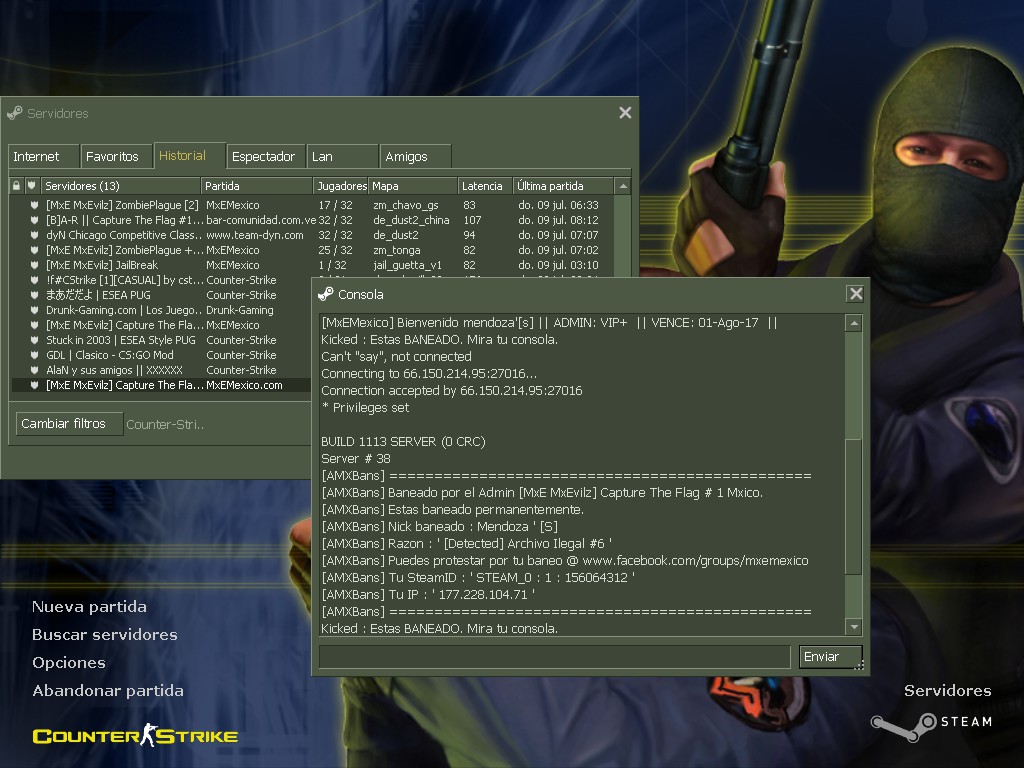Click the Steam icon in Consola title bar
Screen dimensions: 1024x768
click(x=325, y=295)
